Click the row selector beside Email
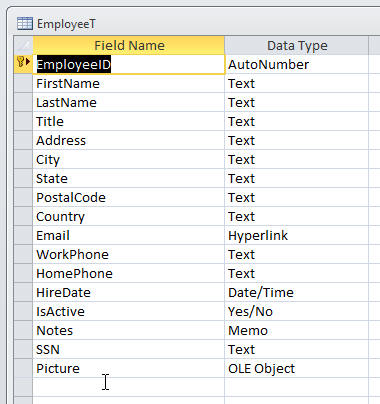Image resolution: width=380 pixels, height=404 pixels. point(23,235)
